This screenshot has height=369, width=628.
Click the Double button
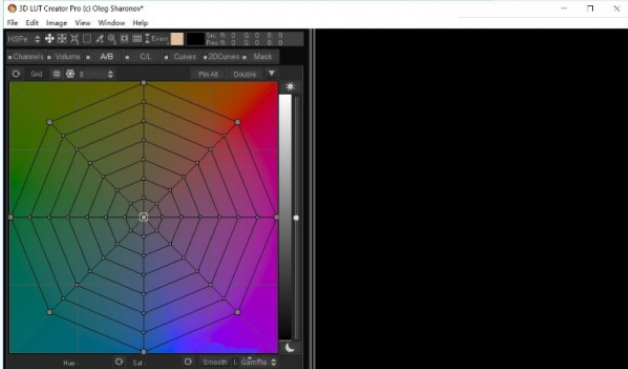(x=245, y=74)
